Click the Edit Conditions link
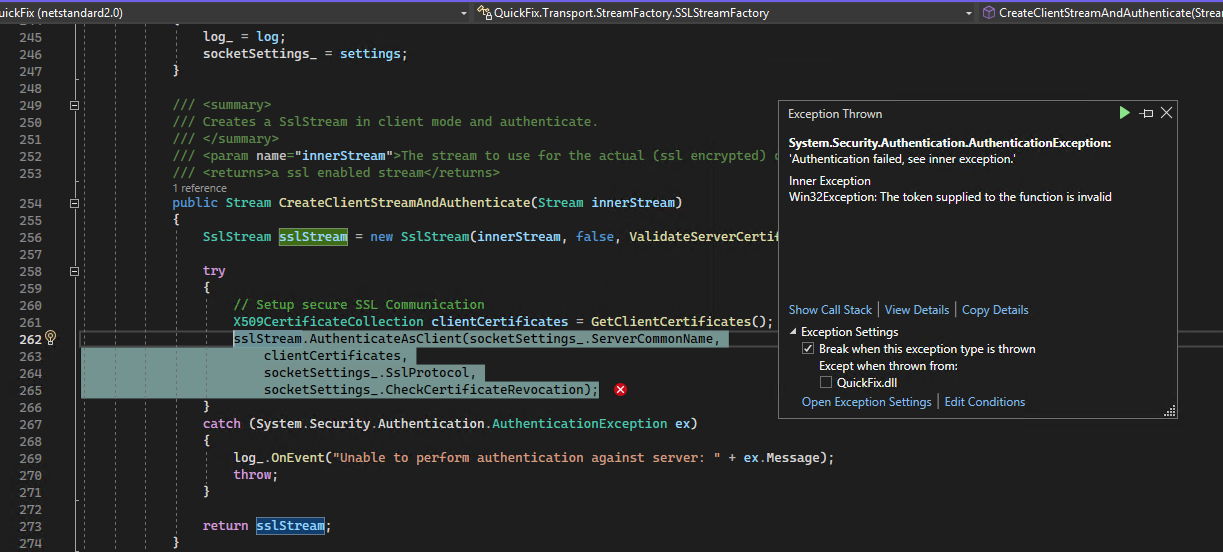 (x=985, y=402)
